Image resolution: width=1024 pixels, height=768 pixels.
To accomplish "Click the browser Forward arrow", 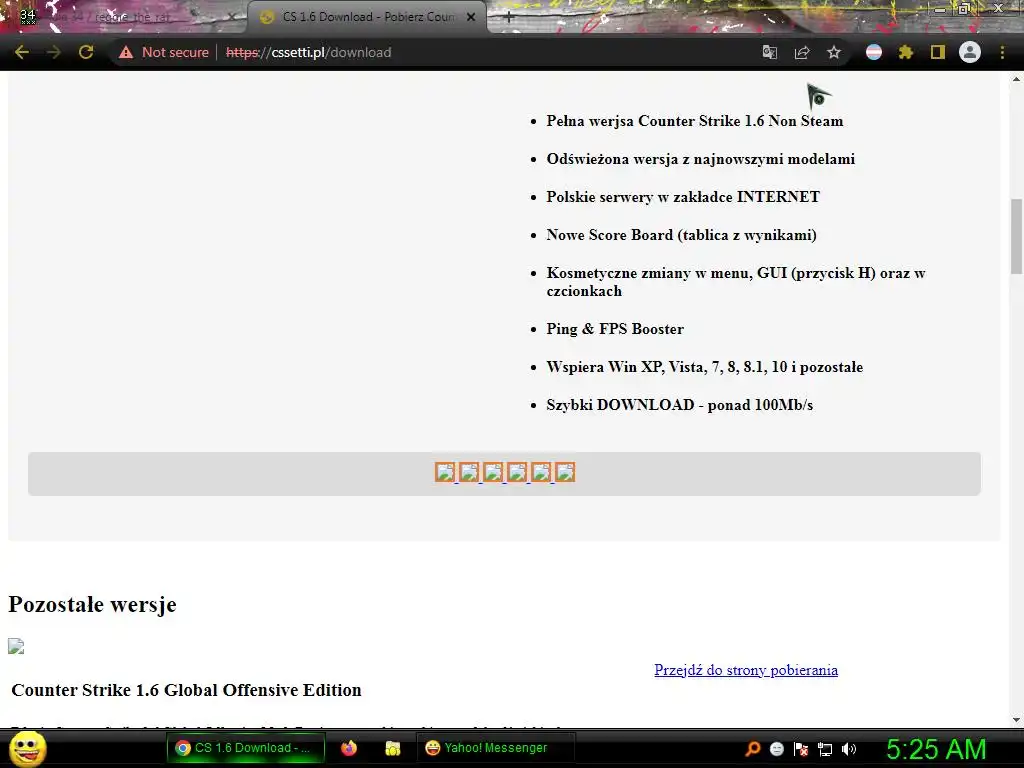I will pos(54,52).
